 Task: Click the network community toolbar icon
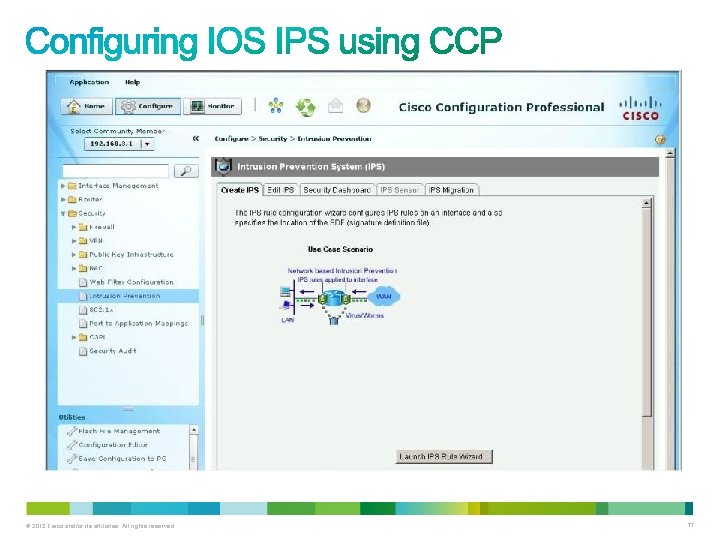point(276,106)
